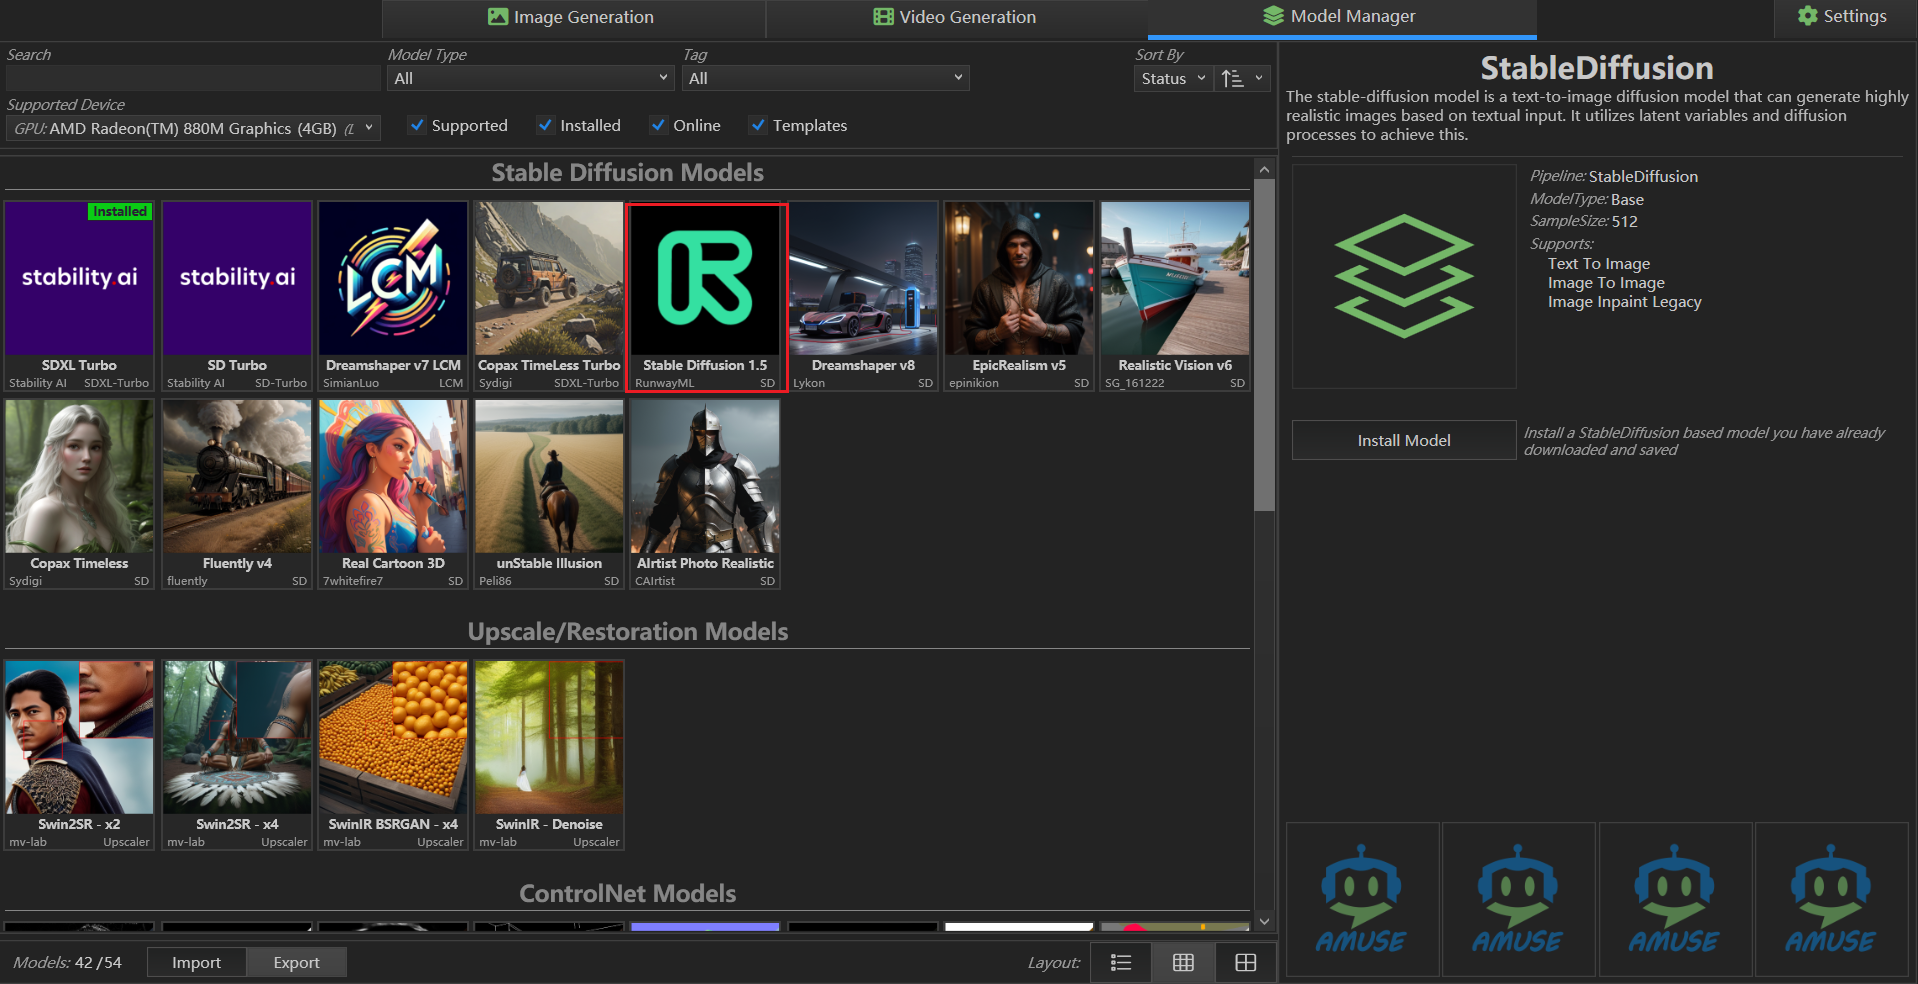This screenshot has width=1918, height=984.
Task: Switch to large grid layout icon
Action: (1246, 962)
